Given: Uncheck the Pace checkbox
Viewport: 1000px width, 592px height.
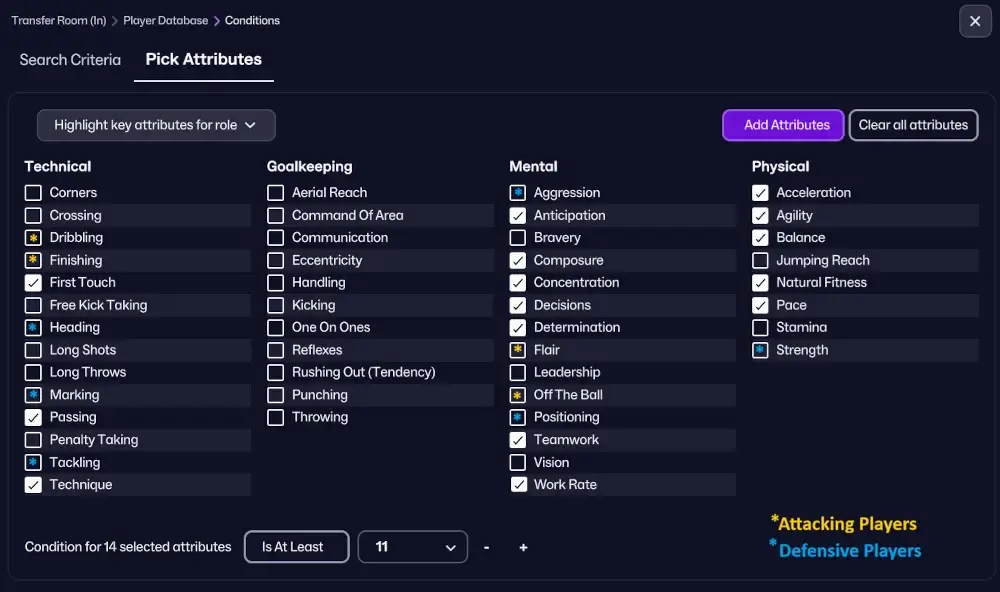Looking at the screenshot, I should [x=760, y=305].
